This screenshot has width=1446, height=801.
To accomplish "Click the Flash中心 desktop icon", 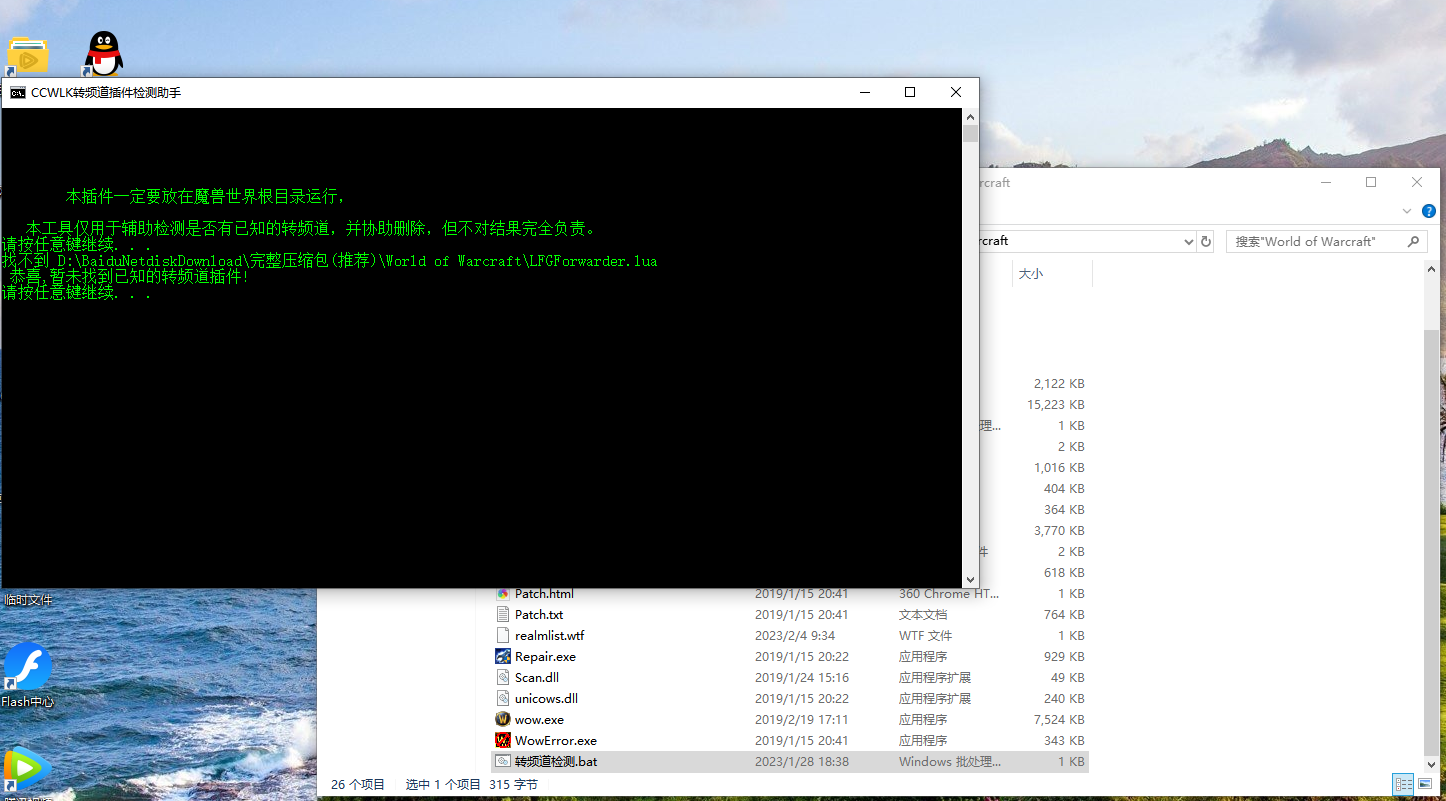I will [27, 666].
